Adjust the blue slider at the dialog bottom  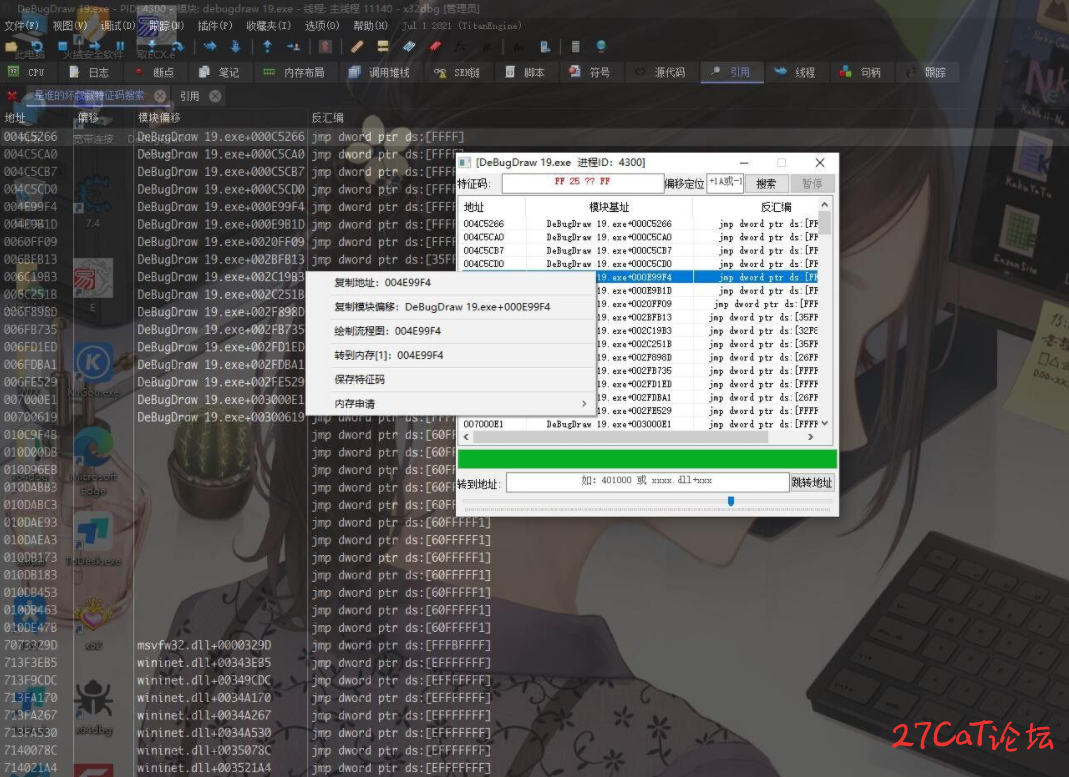[x=731, y=501]
